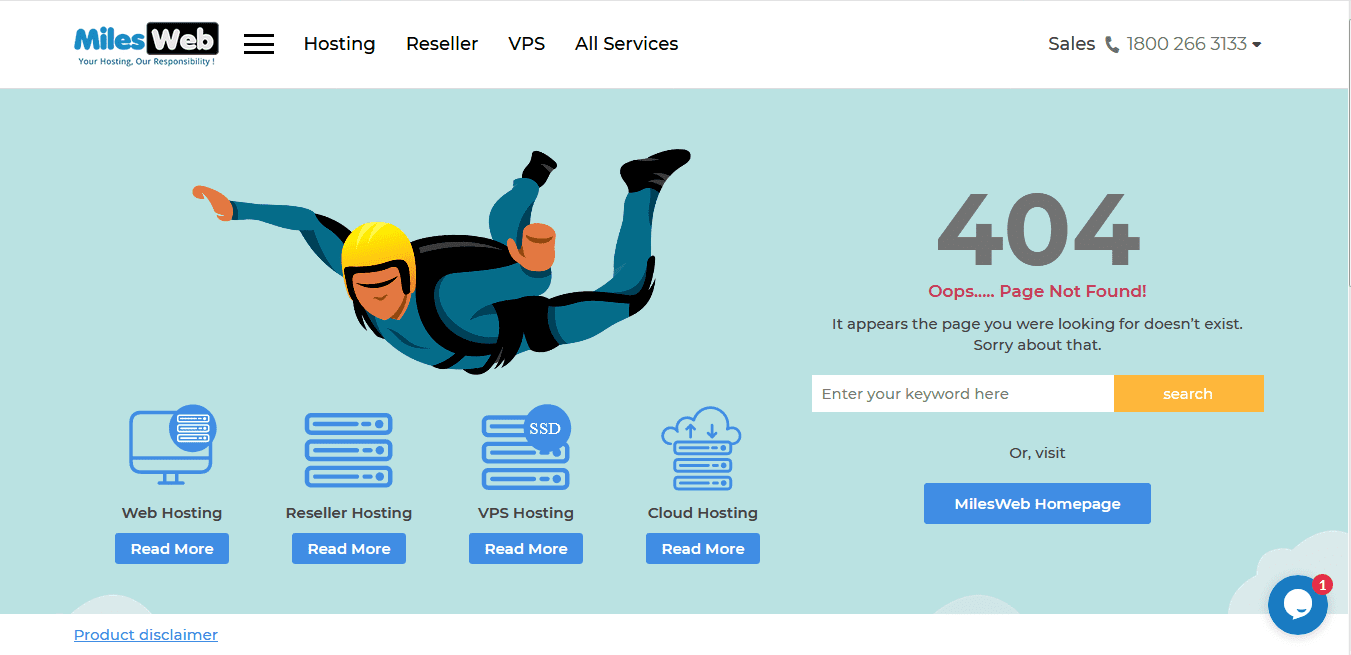
Task: Click Read More under Web Hosting
Action: click(172, 548)
